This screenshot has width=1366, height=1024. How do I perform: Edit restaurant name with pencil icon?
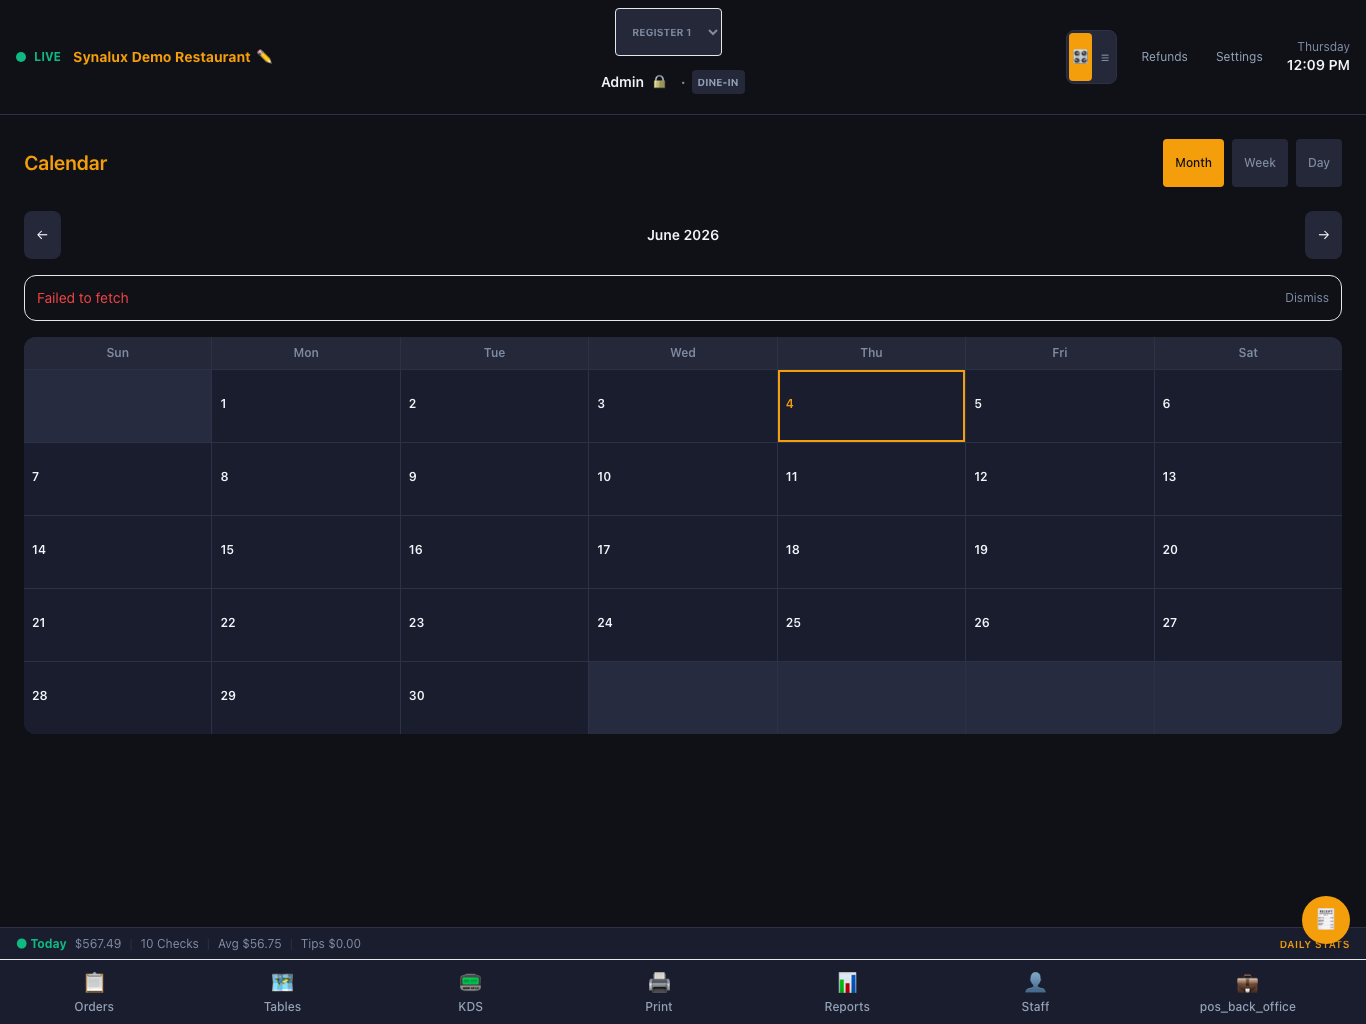(265, 57)
